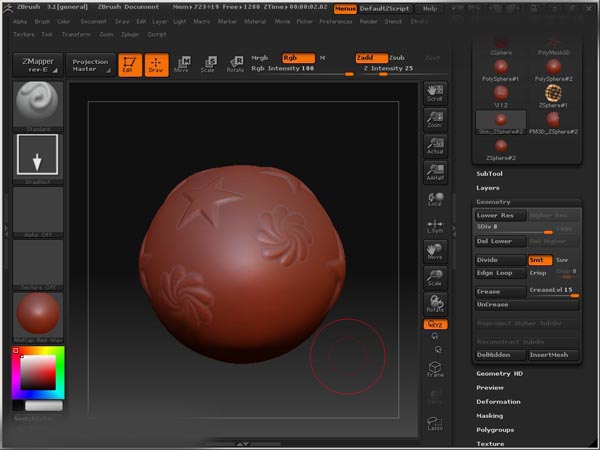
Task: Expand the SubTool palette section
Action: point(490,173)
